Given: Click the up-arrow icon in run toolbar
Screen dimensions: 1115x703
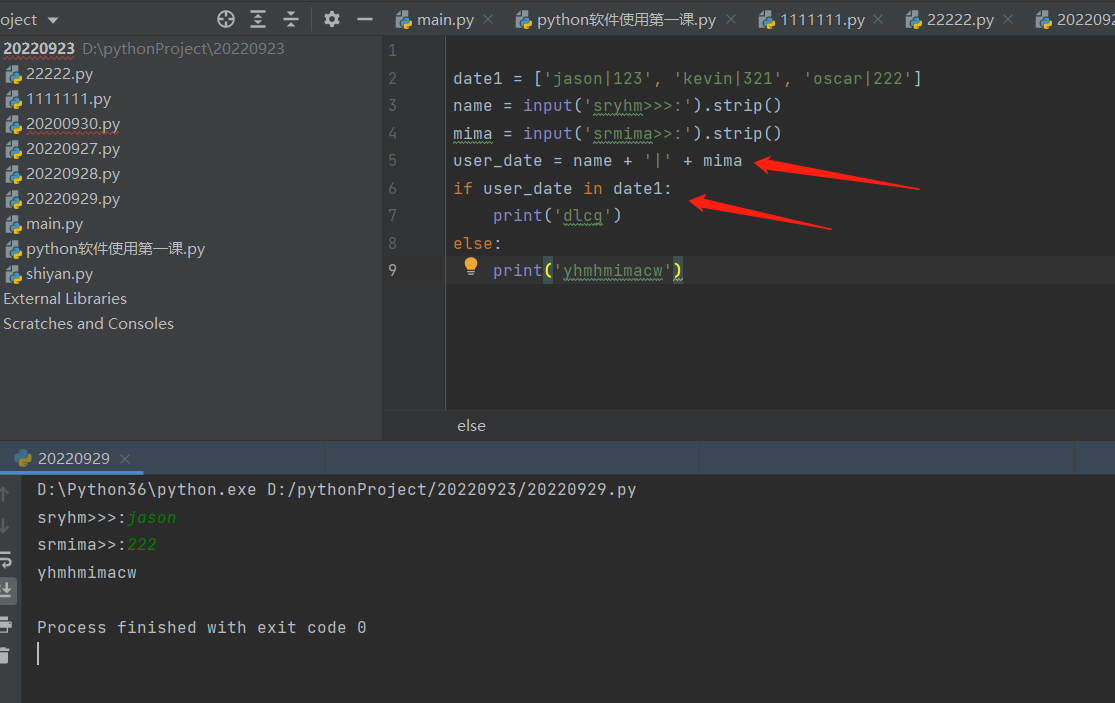Looking at the screenshot, I should [5, 493].
